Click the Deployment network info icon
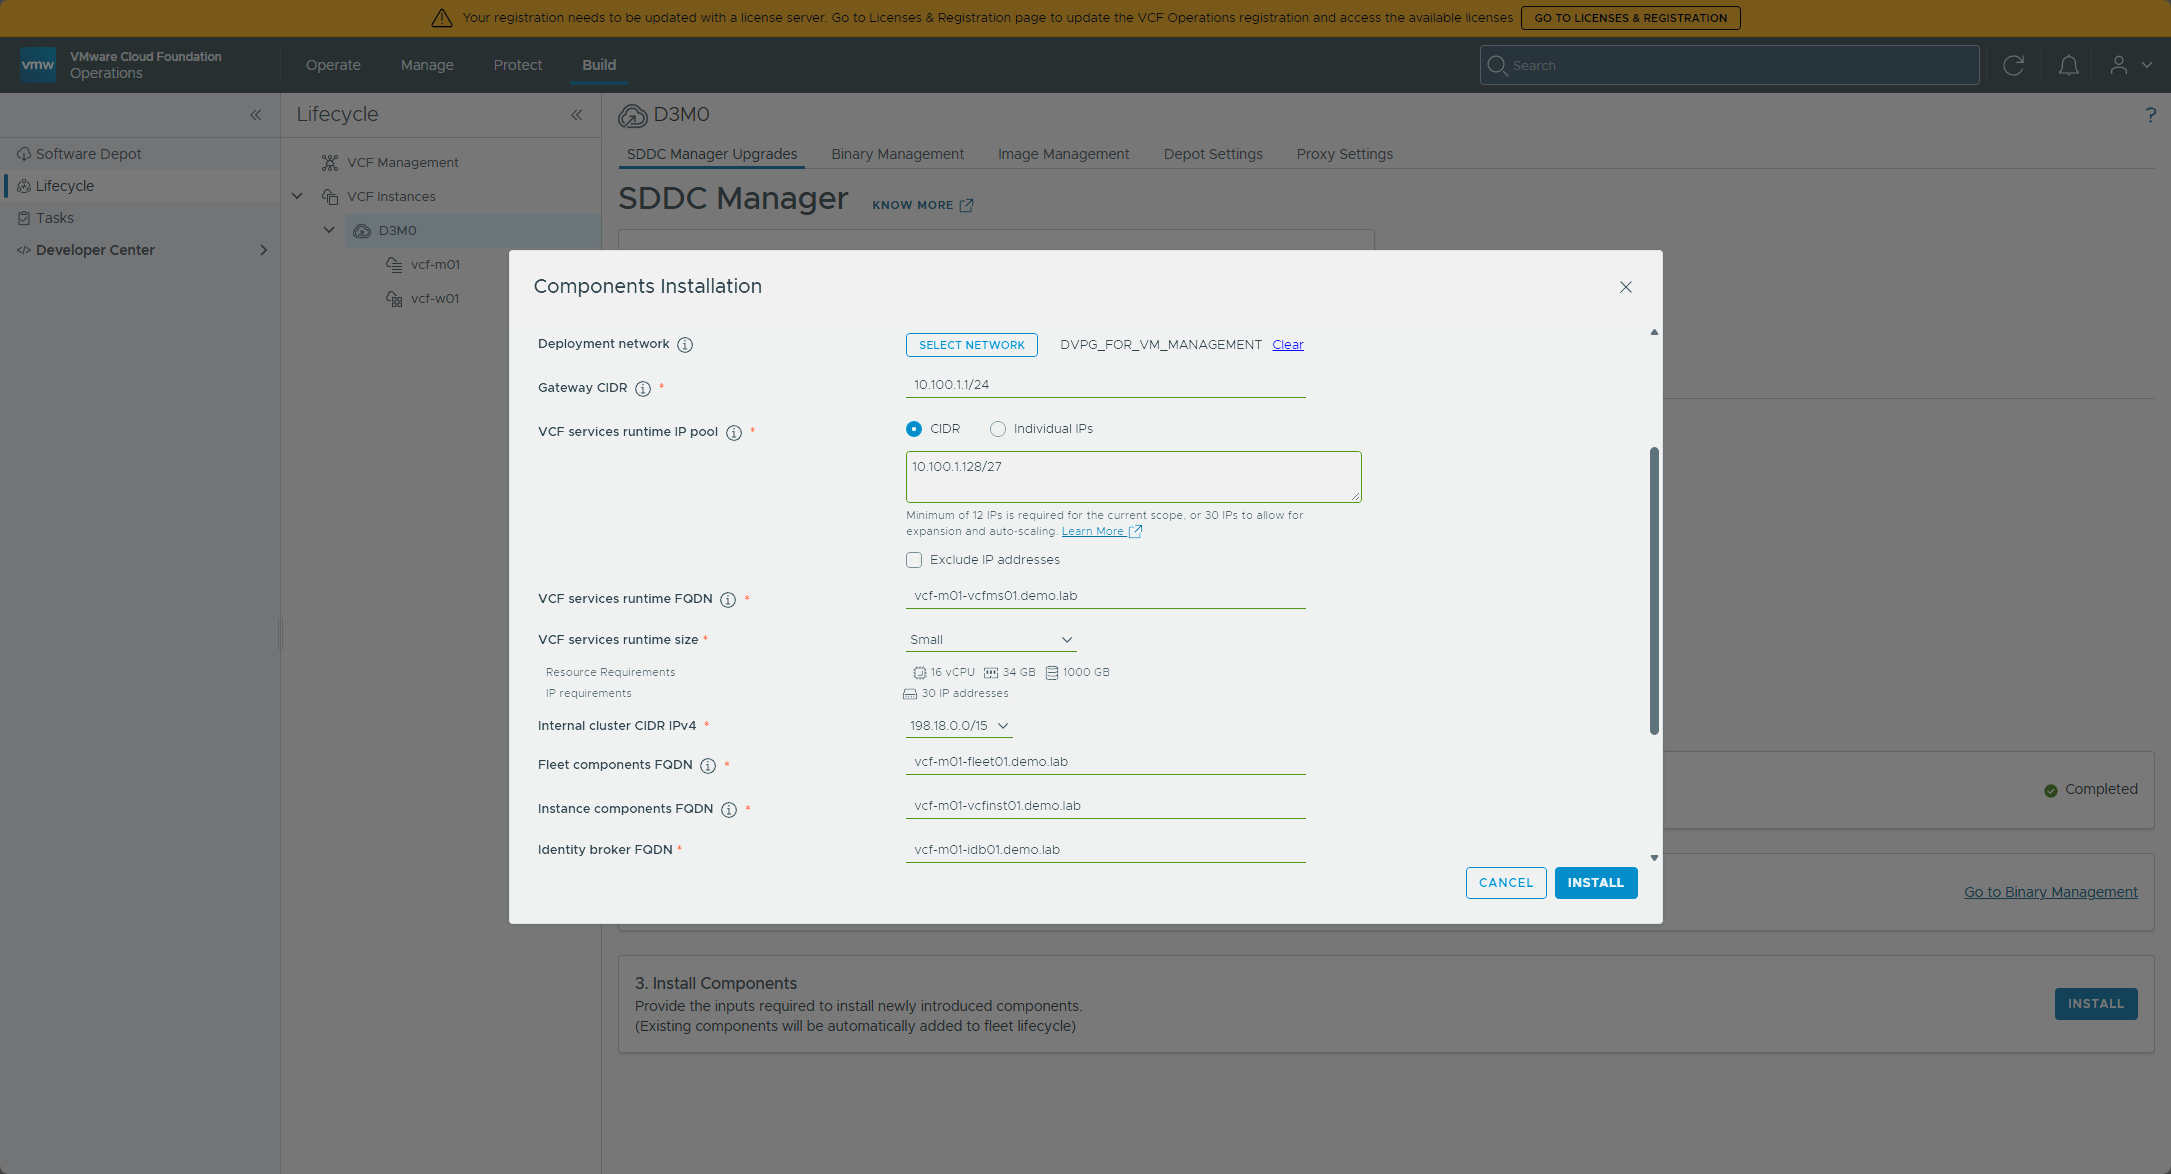This screenshot has height=1174, width=2171. [685, 345]
